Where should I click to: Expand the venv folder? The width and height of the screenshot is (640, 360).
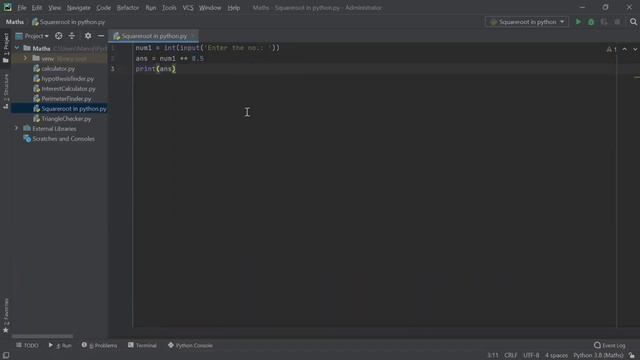click(25, 58)
